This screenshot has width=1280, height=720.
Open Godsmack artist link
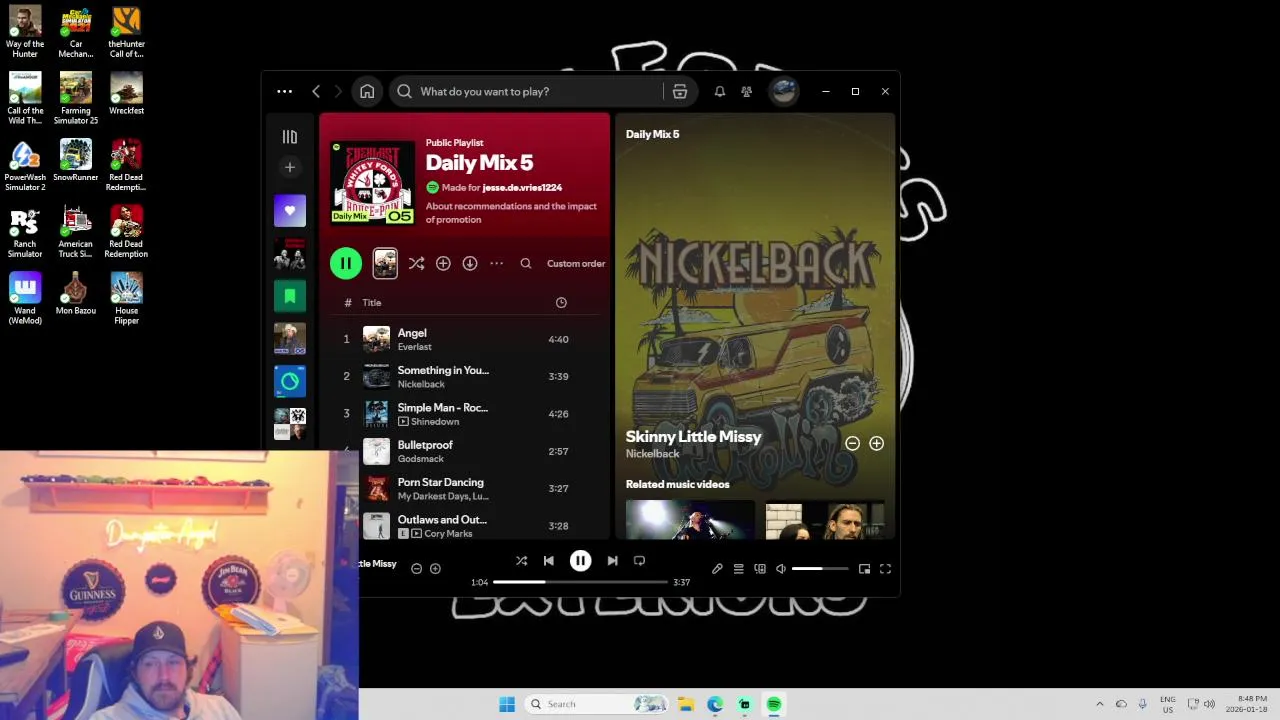pyautogui.click(x=420, y=459)
